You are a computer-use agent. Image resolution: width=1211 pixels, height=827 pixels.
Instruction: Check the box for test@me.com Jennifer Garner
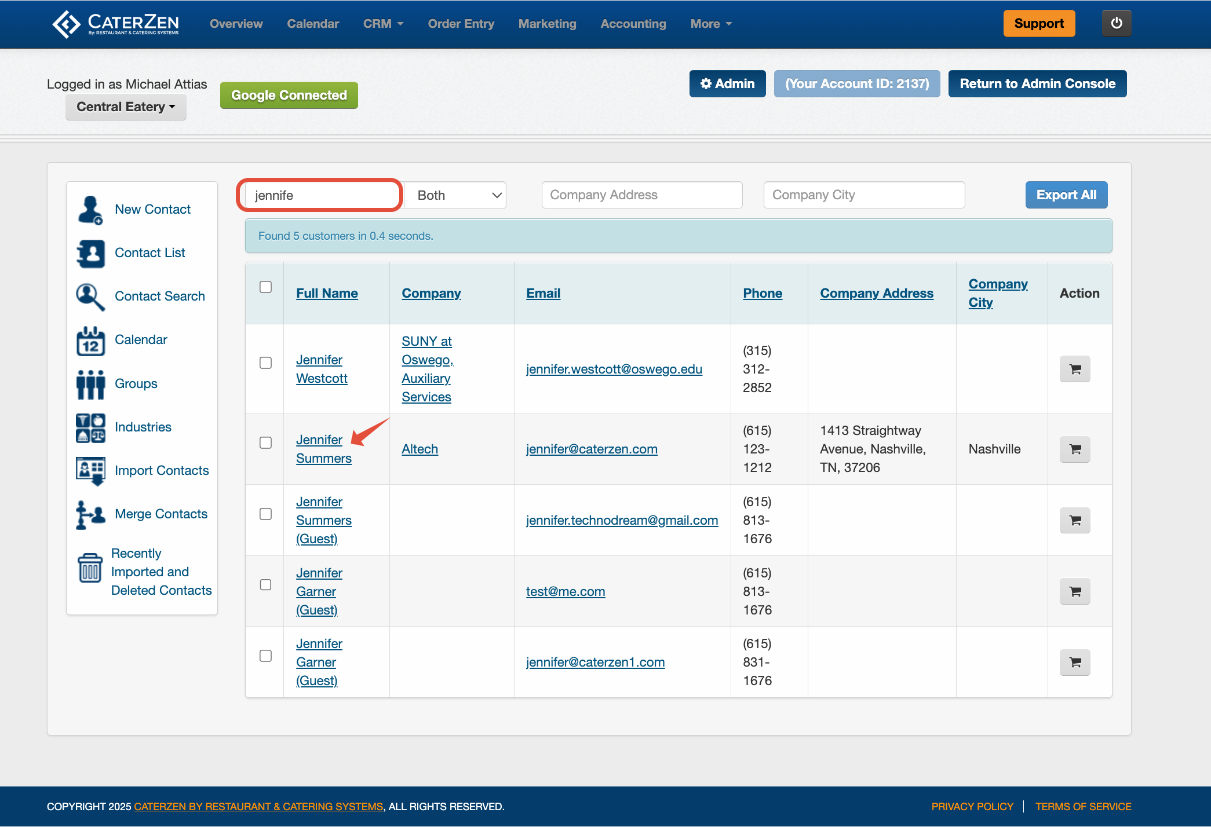coord(265,585)
